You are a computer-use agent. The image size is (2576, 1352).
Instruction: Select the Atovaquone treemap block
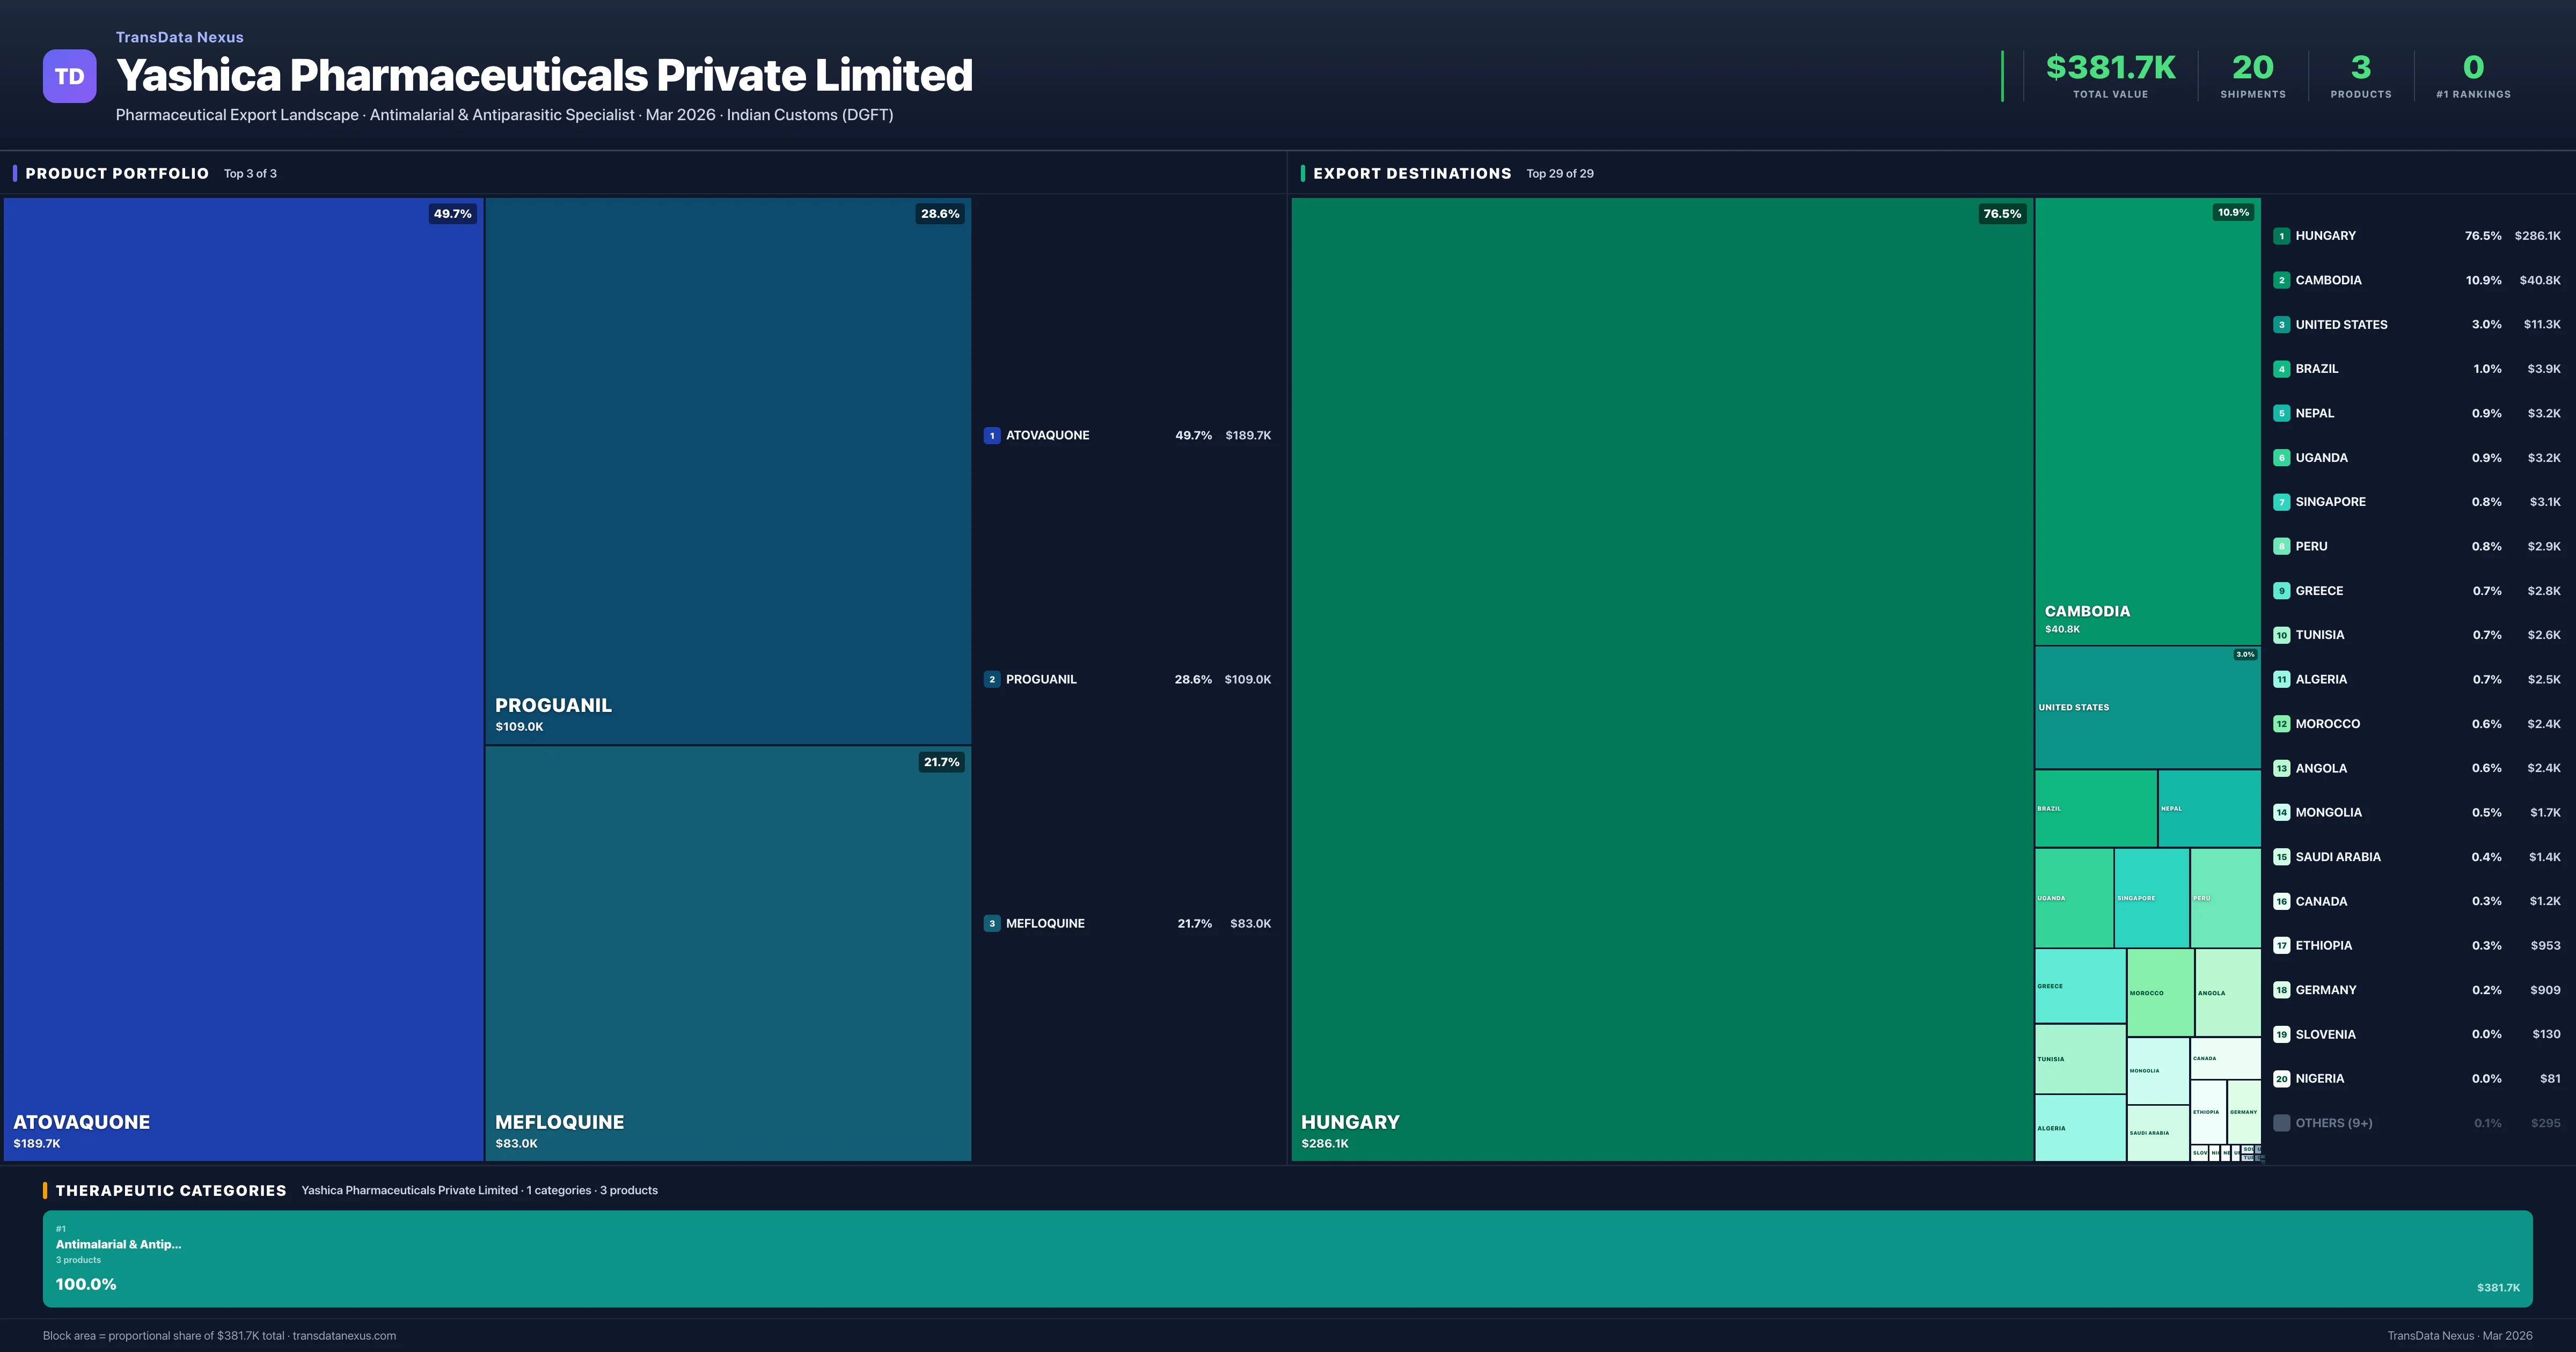point(243,678)
